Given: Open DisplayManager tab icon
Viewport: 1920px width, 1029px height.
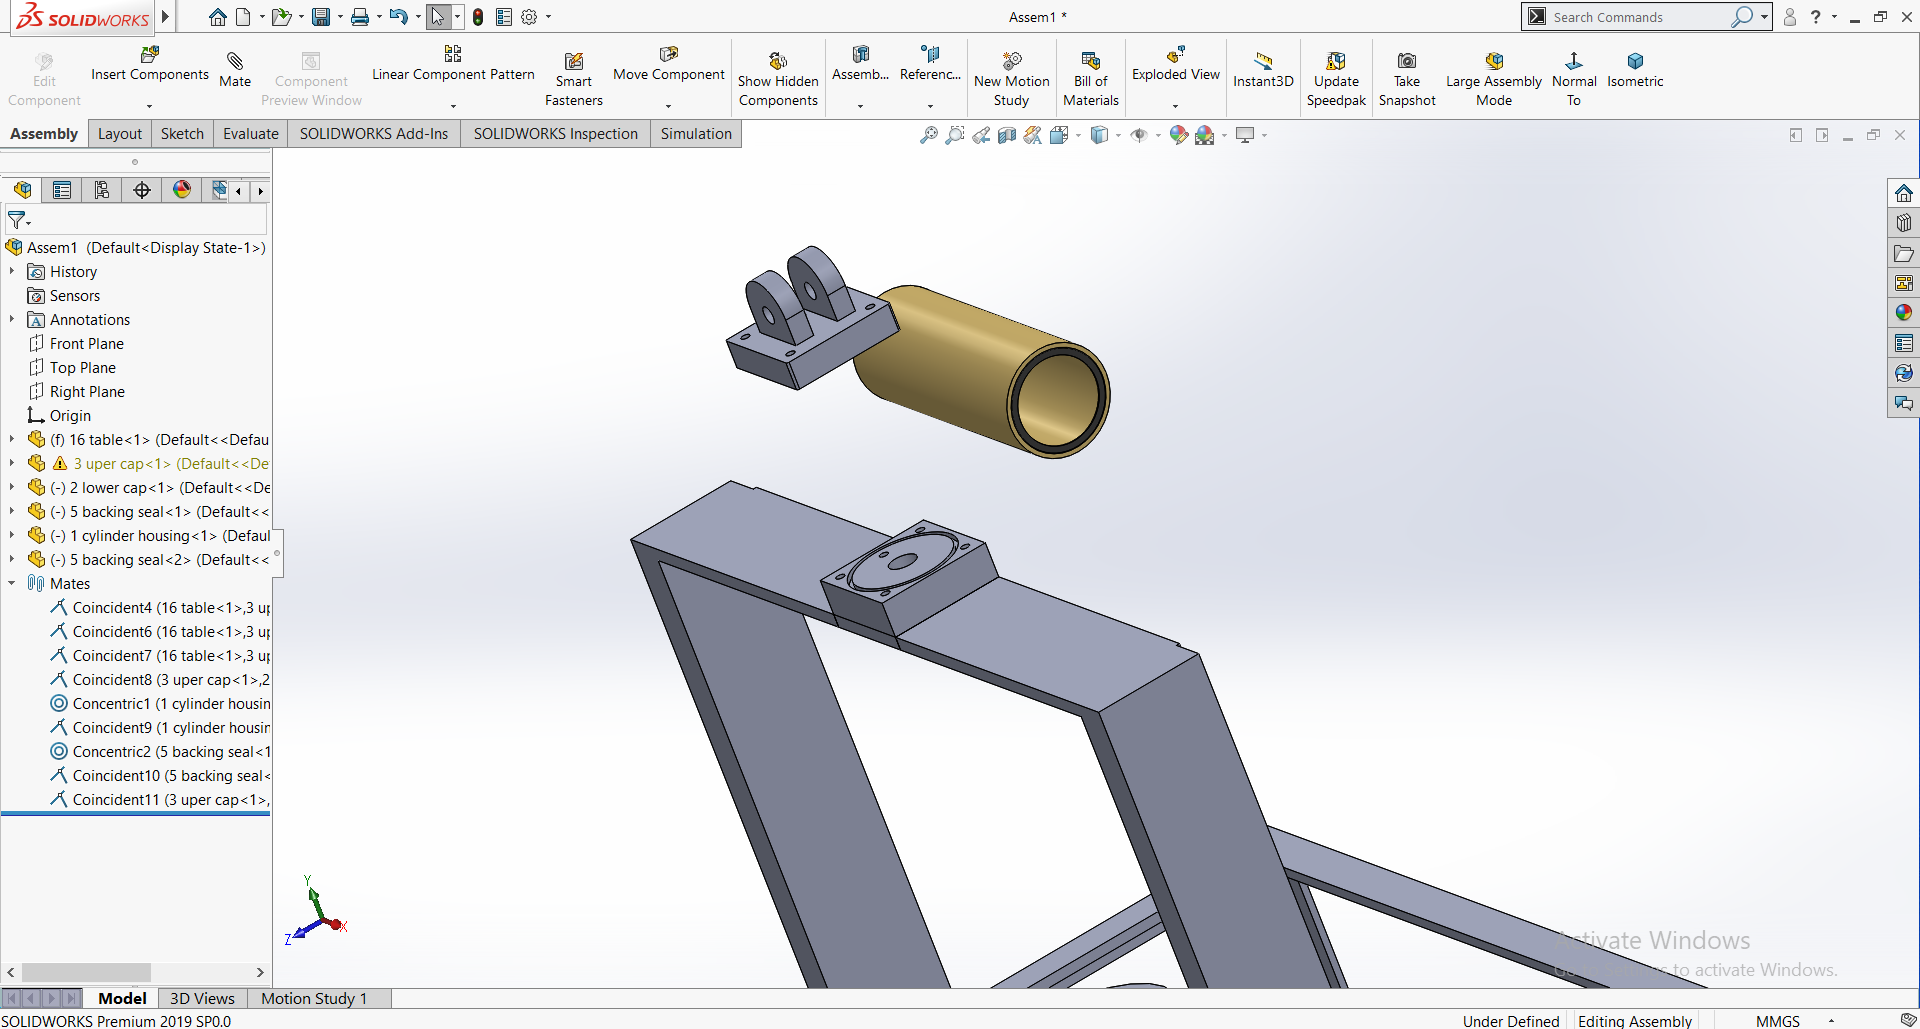Looking at the screenshot, I should [x=182, y=190].
